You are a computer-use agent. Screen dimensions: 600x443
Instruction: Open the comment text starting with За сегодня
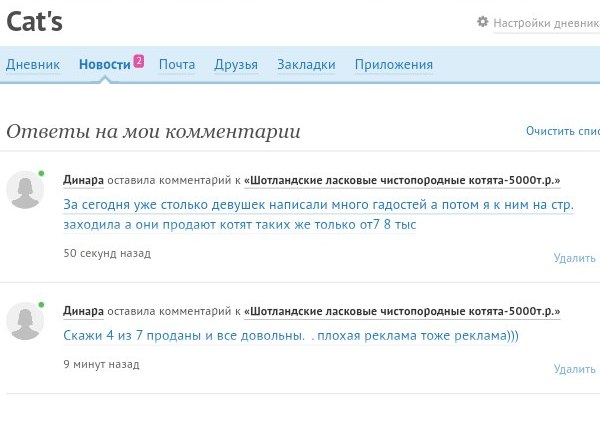click(x=318, y=214)
